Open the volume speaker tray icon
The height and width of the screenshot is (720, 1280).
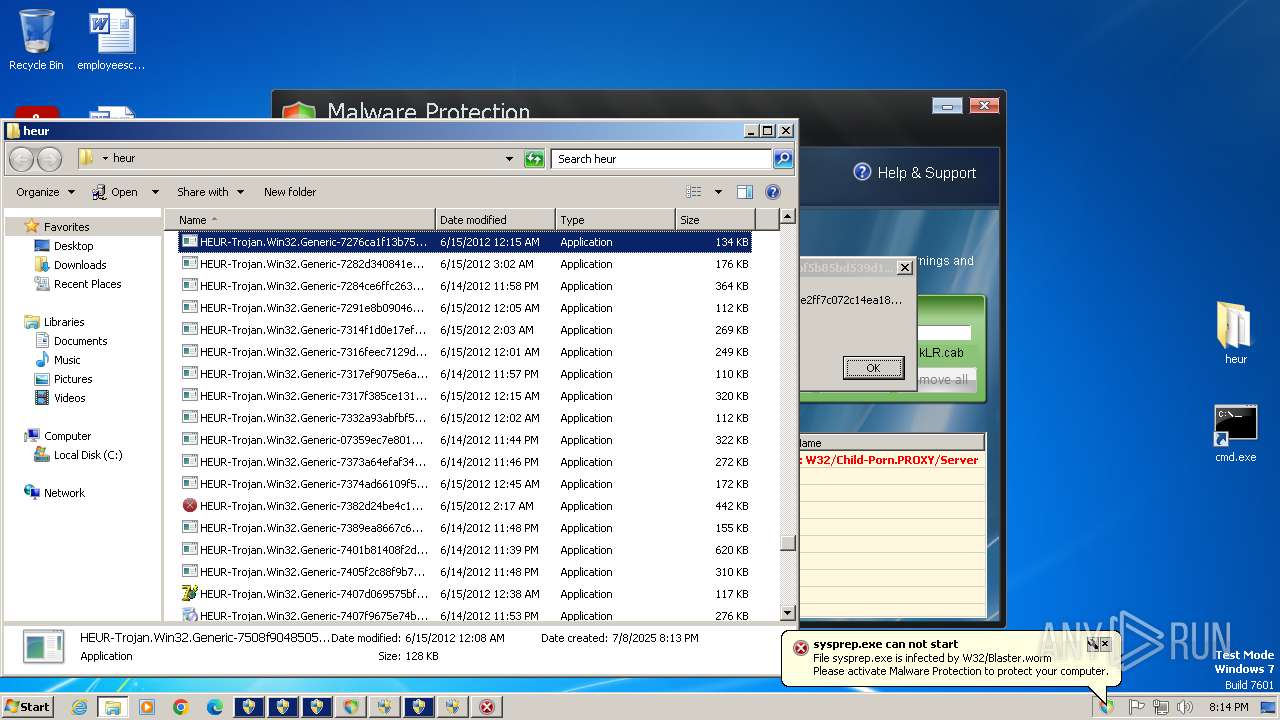click(1186, 707)
